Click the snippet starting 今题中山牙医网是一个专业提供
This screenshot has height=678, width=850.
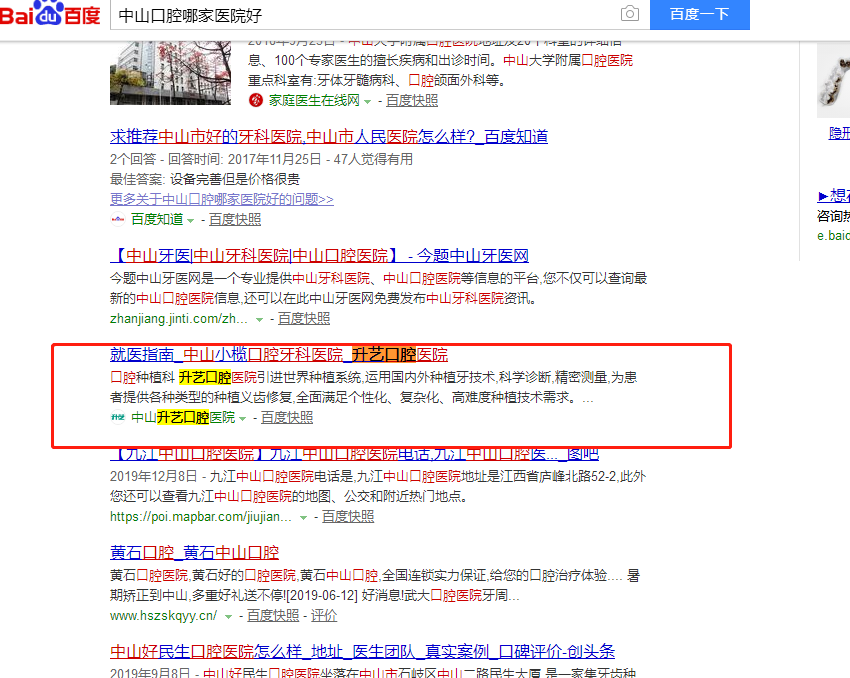378,288
